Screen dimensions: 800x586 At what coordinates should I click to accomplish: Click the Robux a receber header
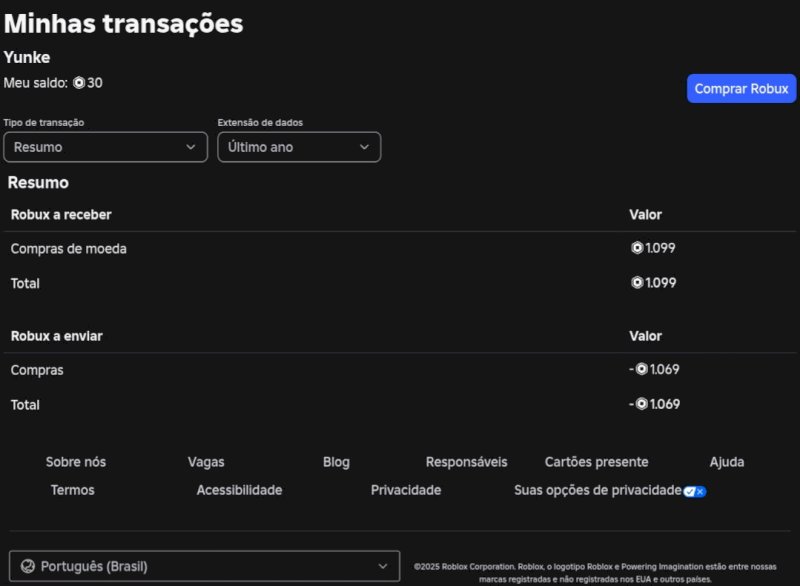pos(61,215)
